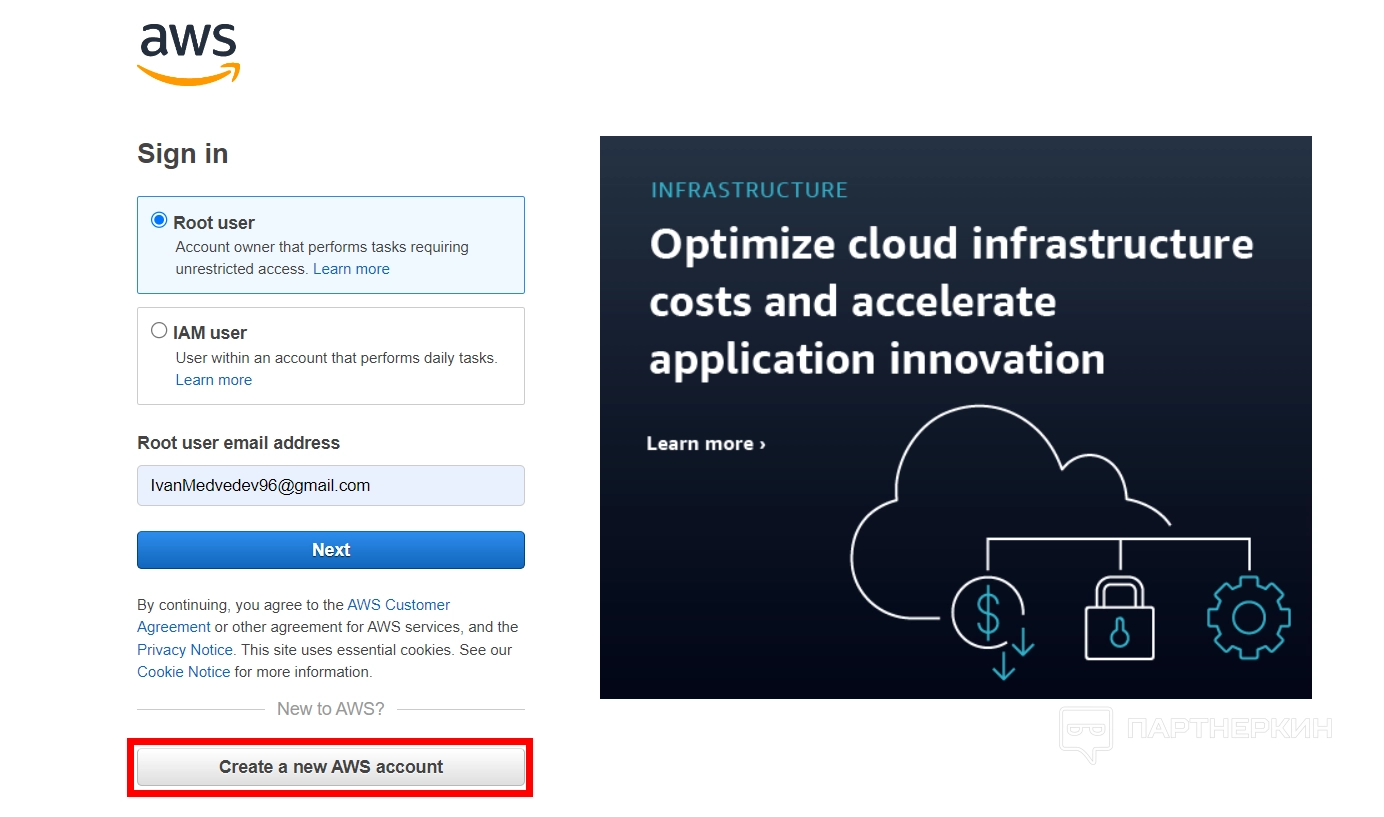Screen dimensions: 1384x817
Task: Click Create a new AWS account
Action: (331, 767)
